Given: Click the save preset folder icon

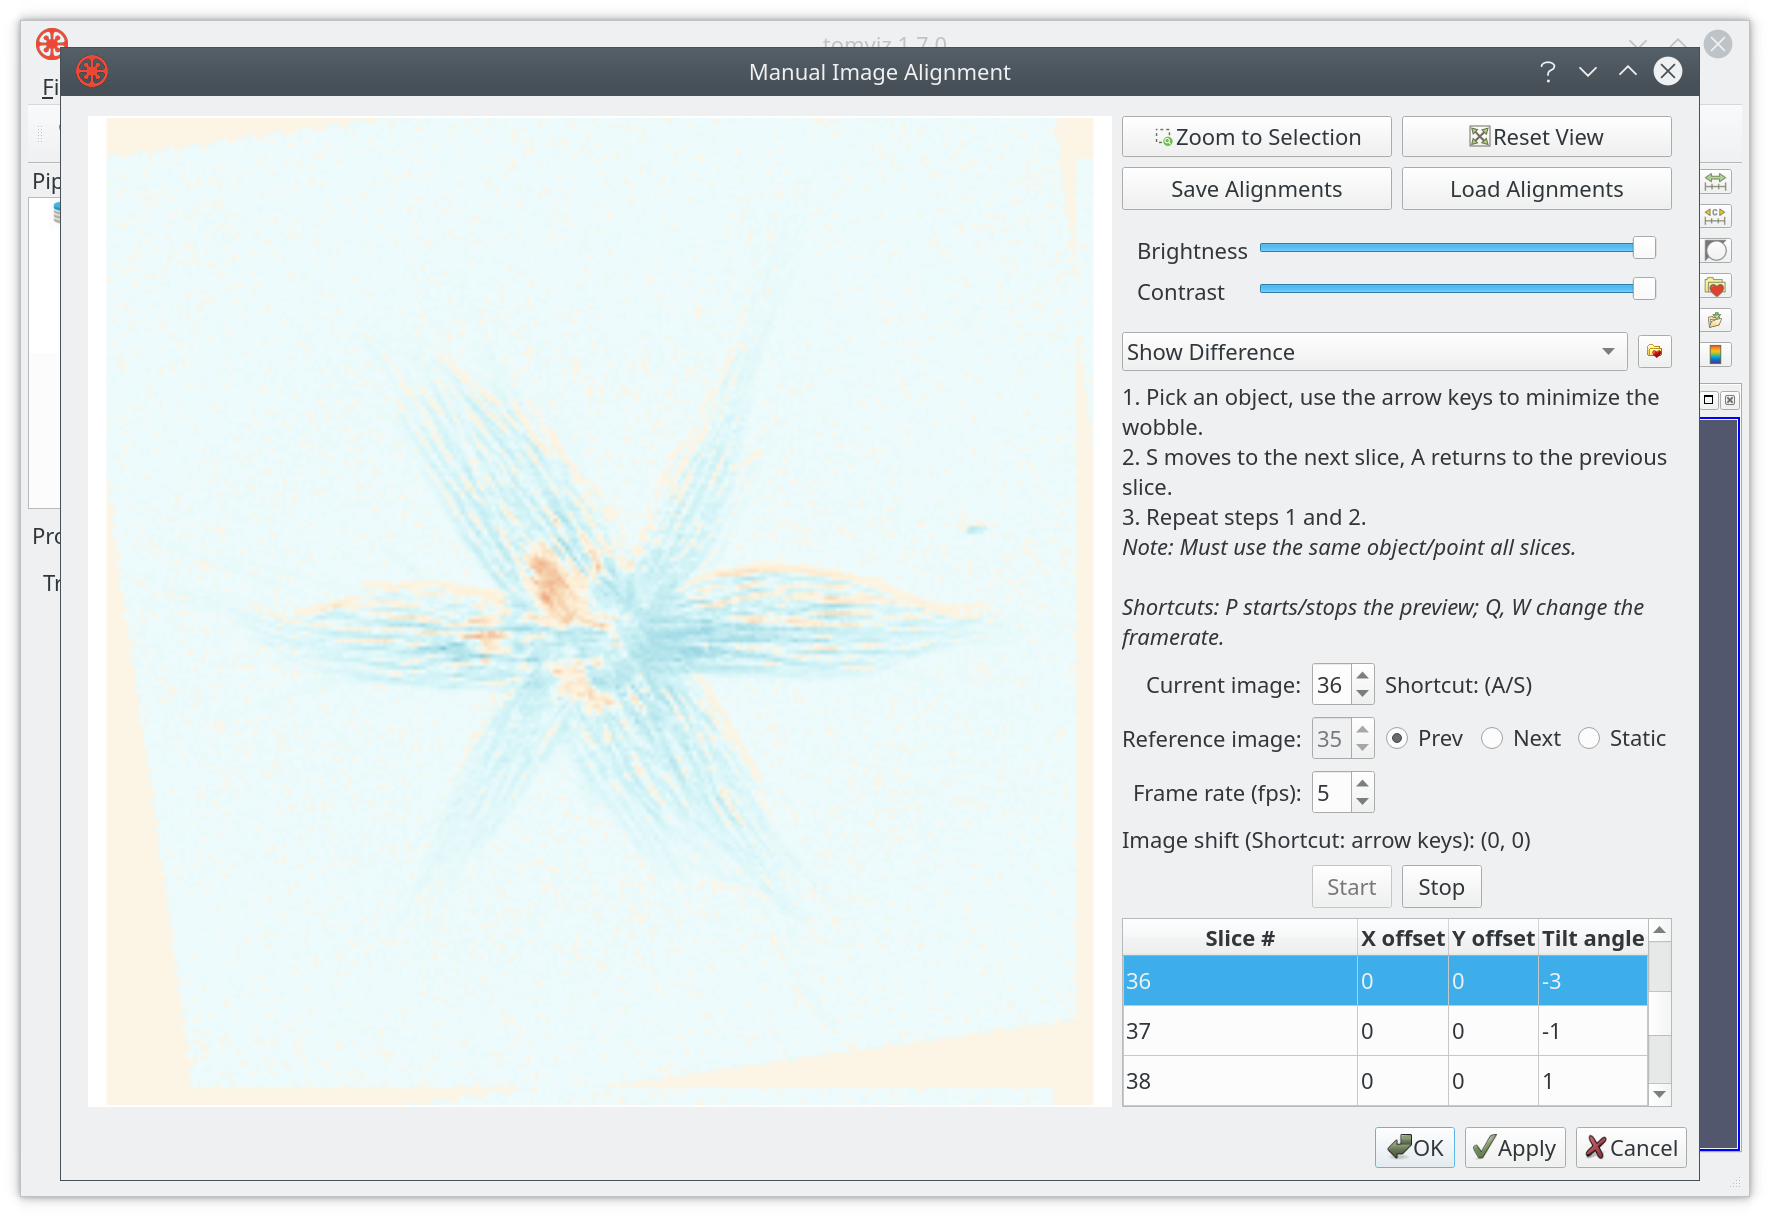Looking at the screenshot, I should 1716,320.
